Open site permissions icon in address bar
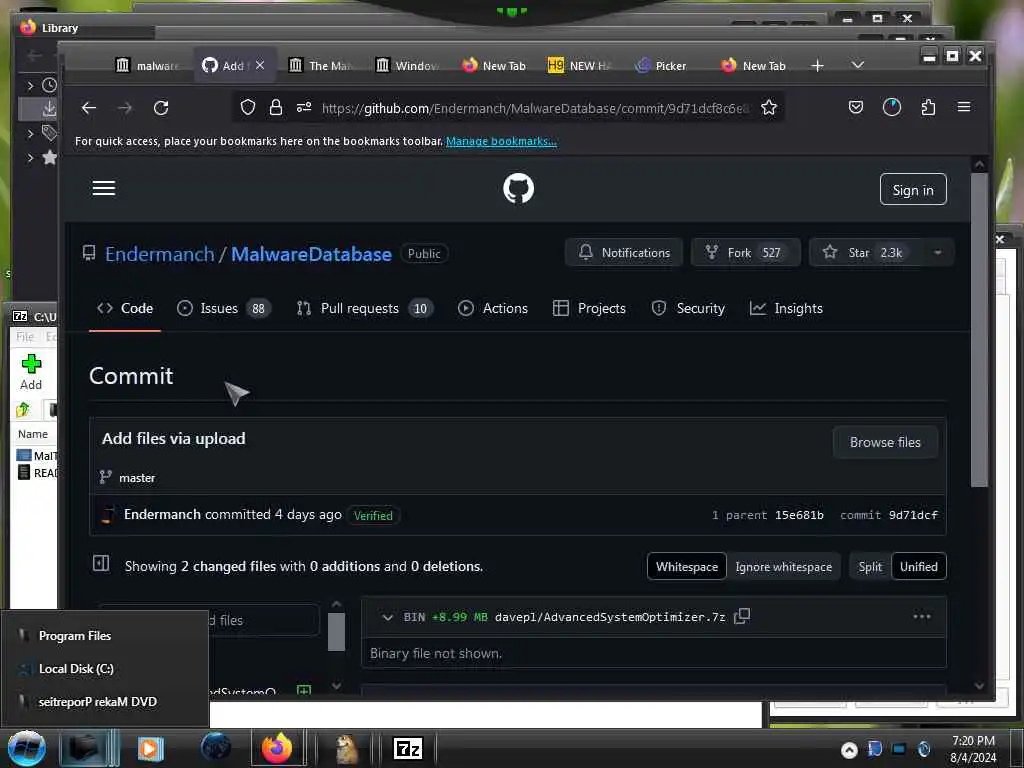Screen dimensions: 1024x768 (304, 107)
